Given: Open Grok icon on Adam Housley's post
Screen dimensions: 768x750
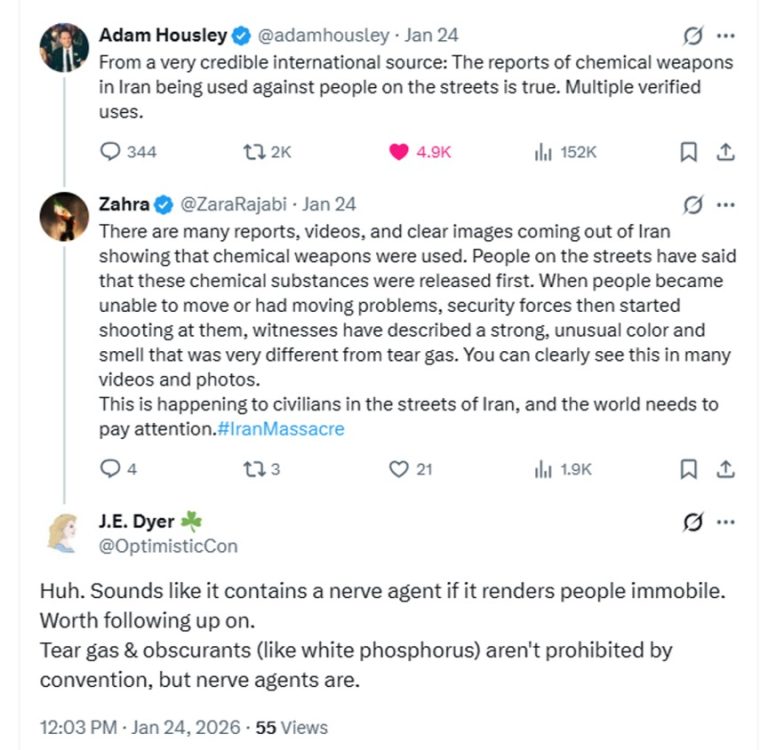Looking at the screenshot, I should (692, 36).
